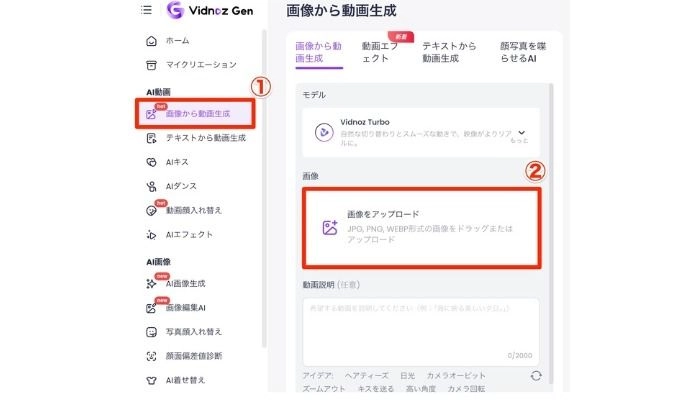Click the 動画顔入れ替え face icon

pyautogui.click(x=151, y=211)
